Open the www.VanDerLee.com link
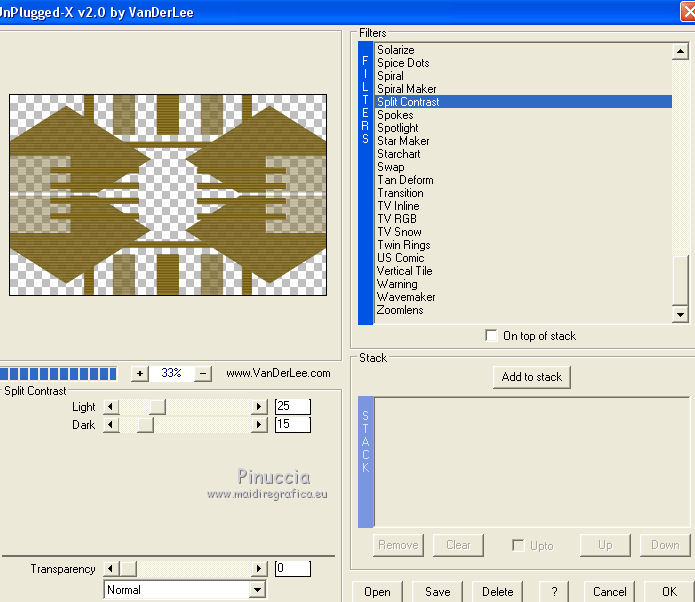Viewport: 695px width, 602px height. click(278, 373)
